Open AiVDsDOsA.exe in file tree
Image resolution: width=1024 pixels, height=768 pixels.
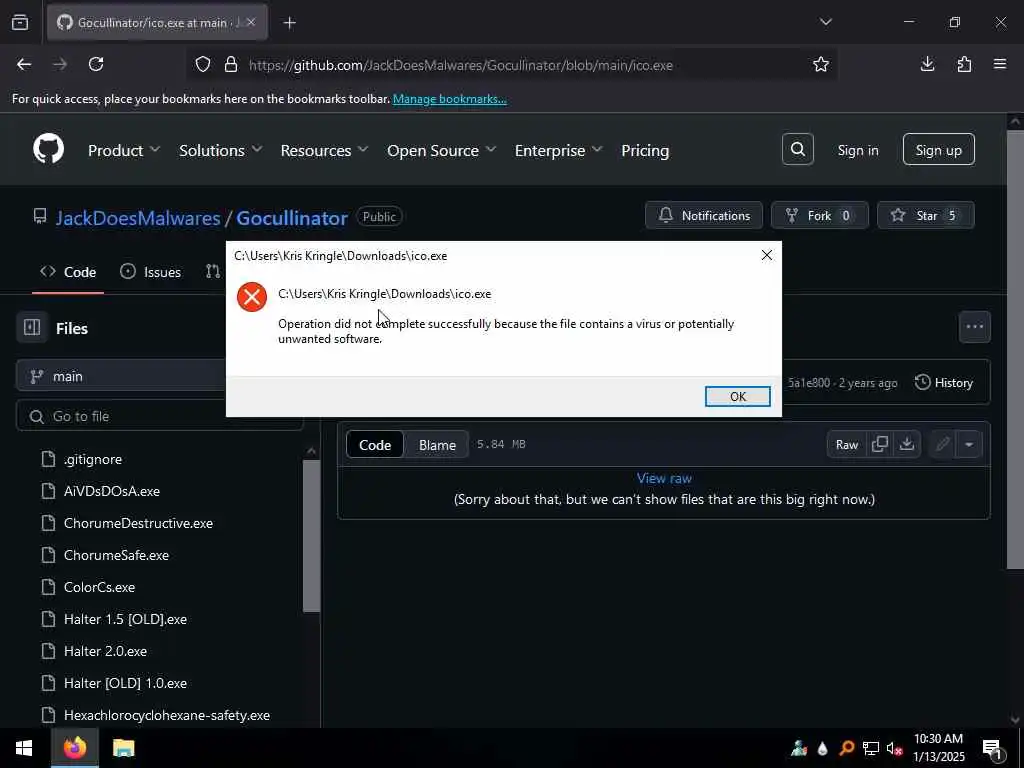point(112,491)
